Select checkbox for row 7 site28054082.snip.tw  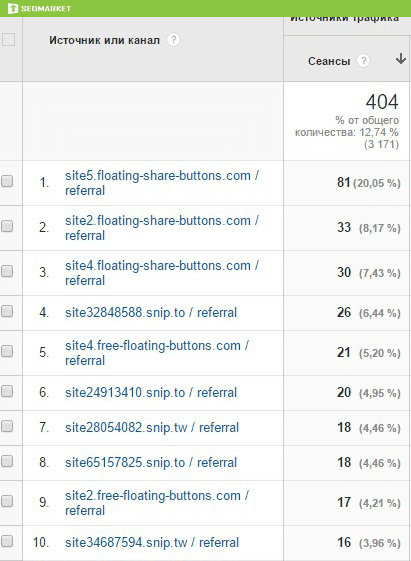pos(7,426)
